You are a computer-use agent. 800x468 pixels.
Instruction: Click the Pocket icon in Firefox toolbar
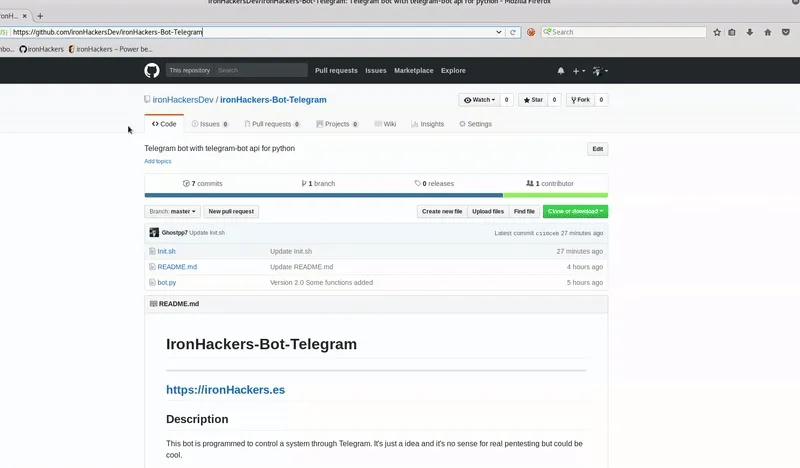click(x=784, y=32)
